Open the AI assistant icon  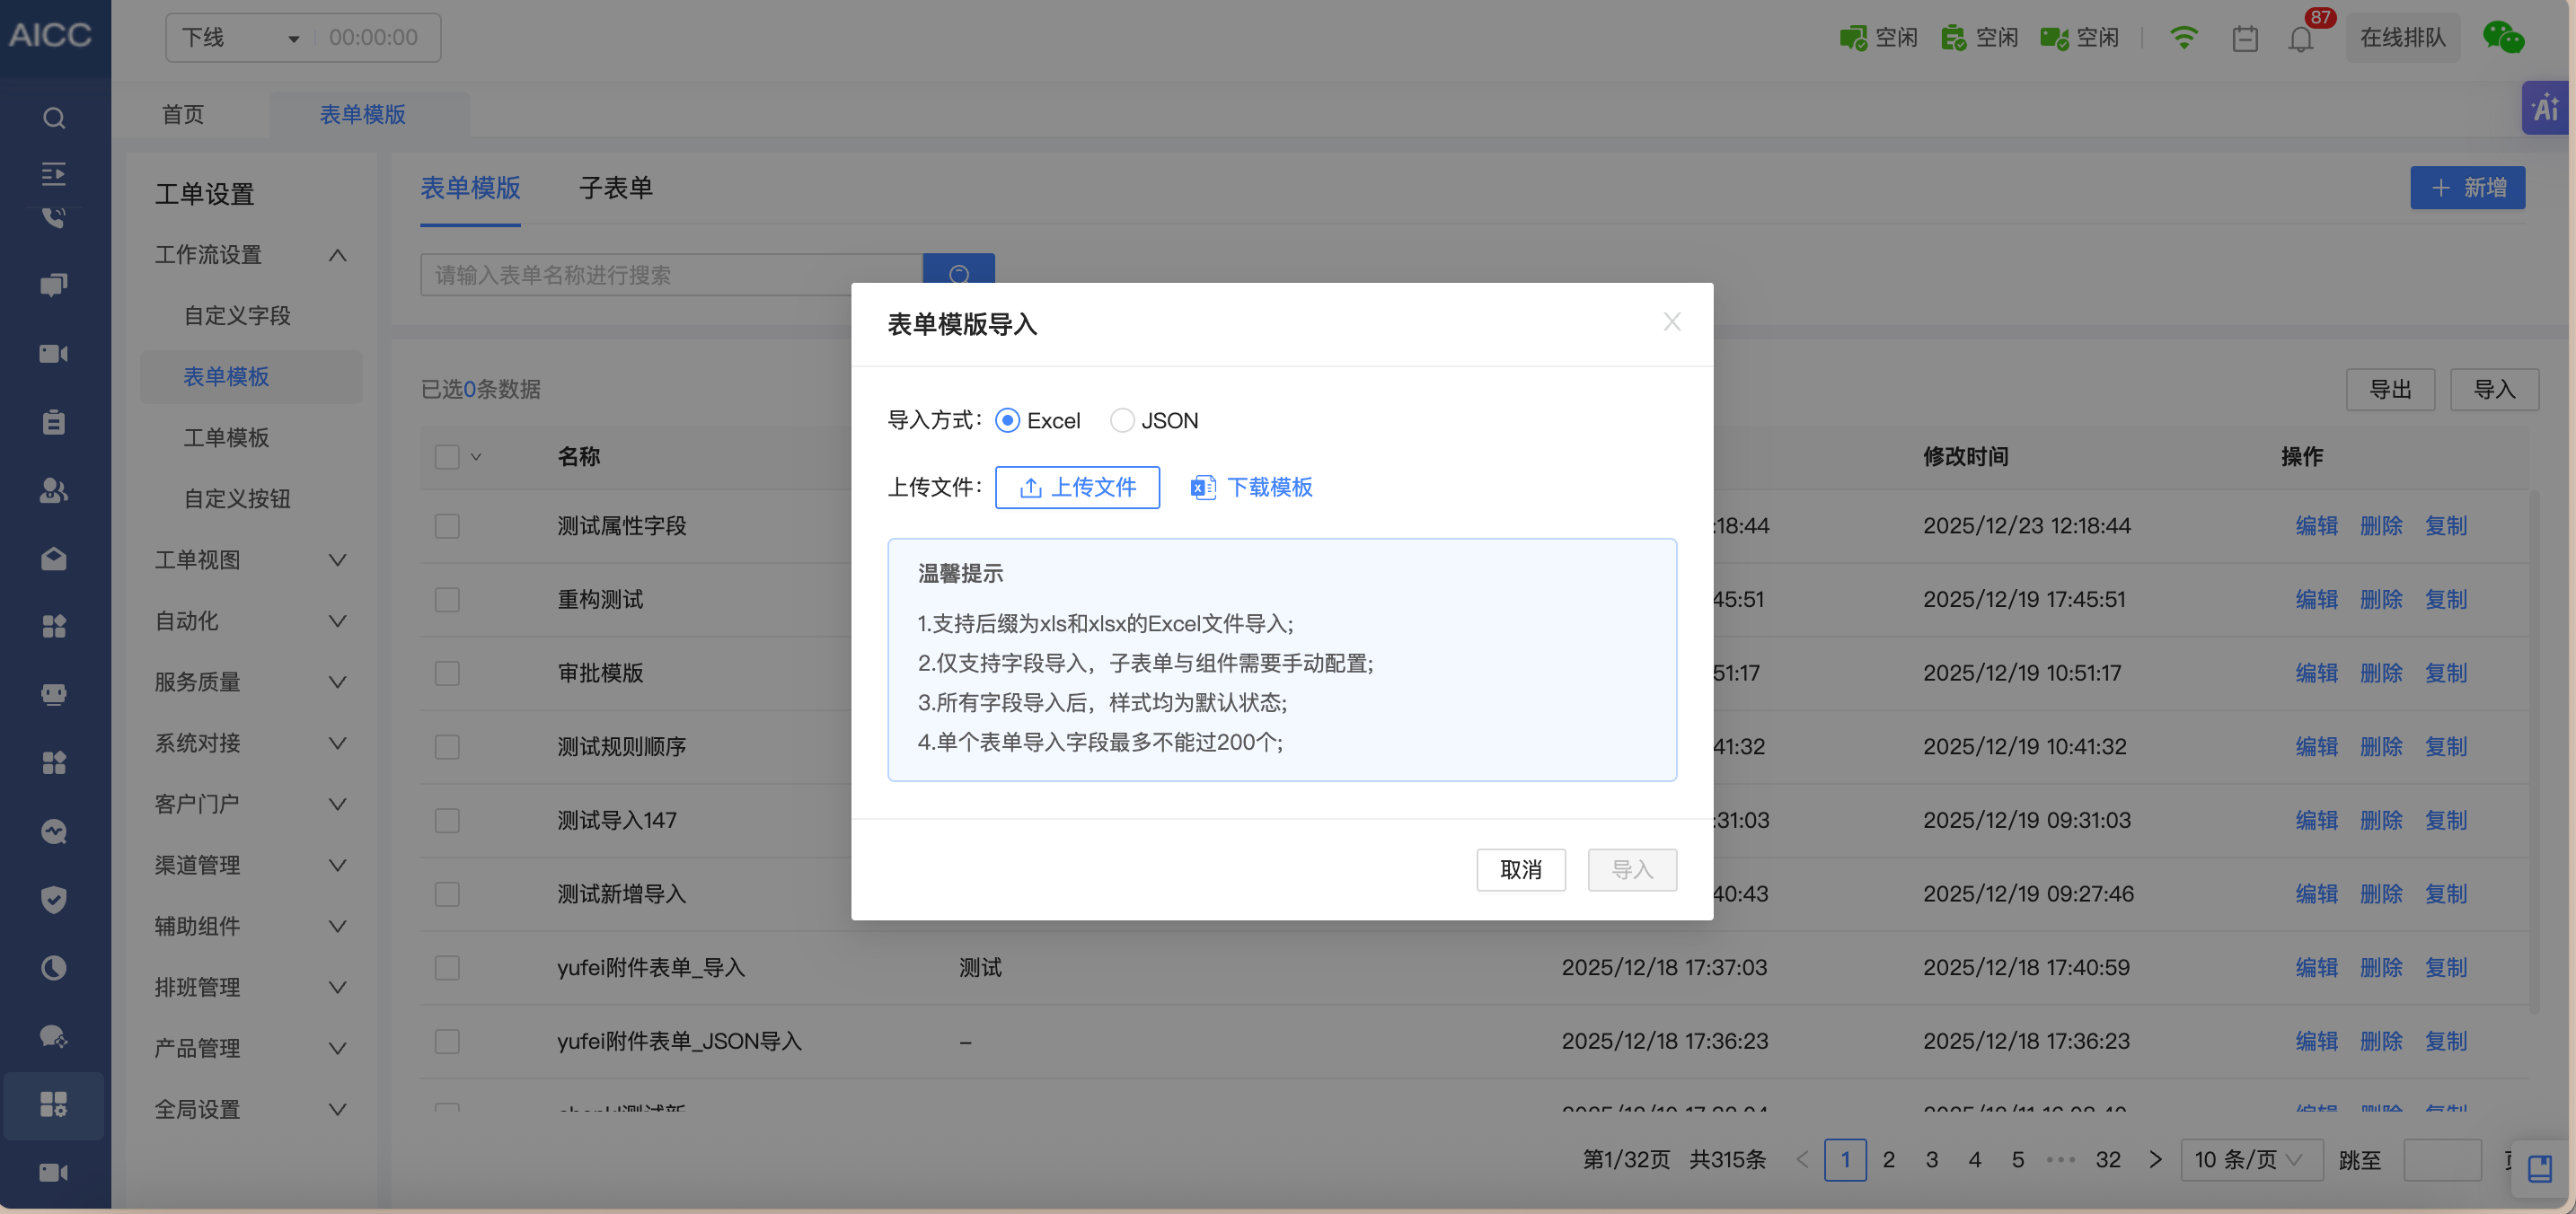[2544, 108]
